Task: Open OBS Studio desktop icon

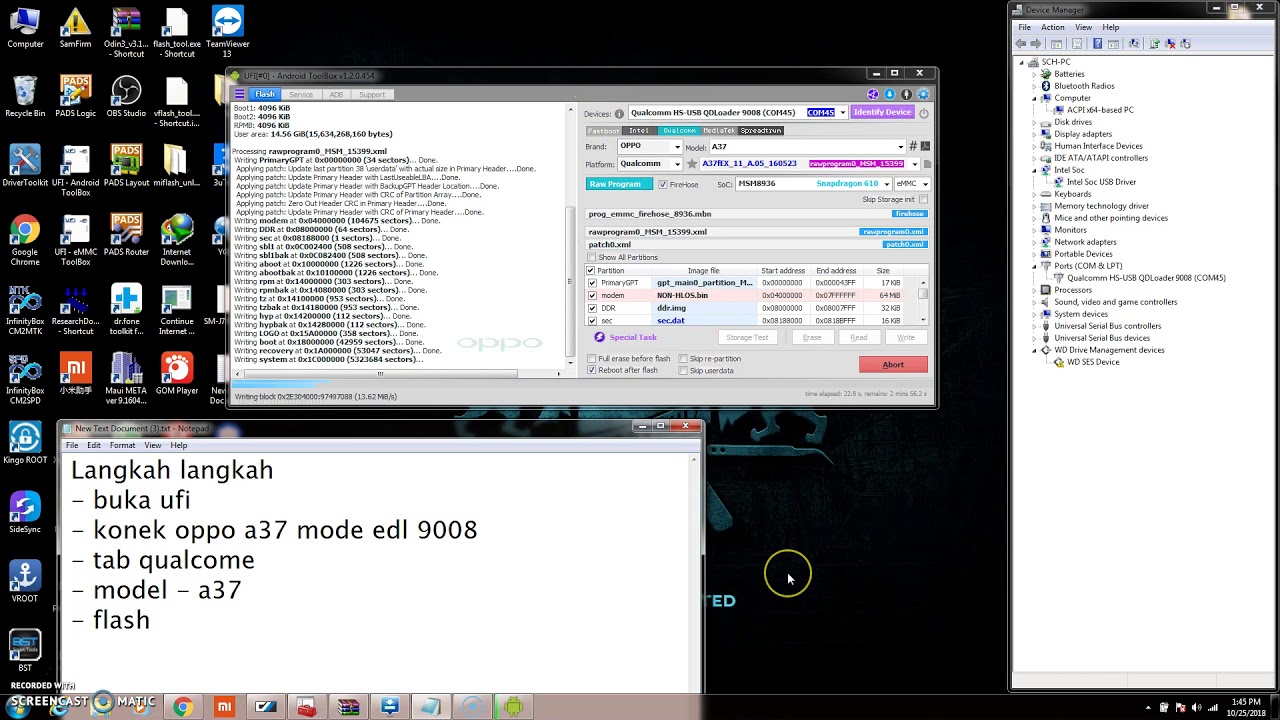Action: pos(126,97)
